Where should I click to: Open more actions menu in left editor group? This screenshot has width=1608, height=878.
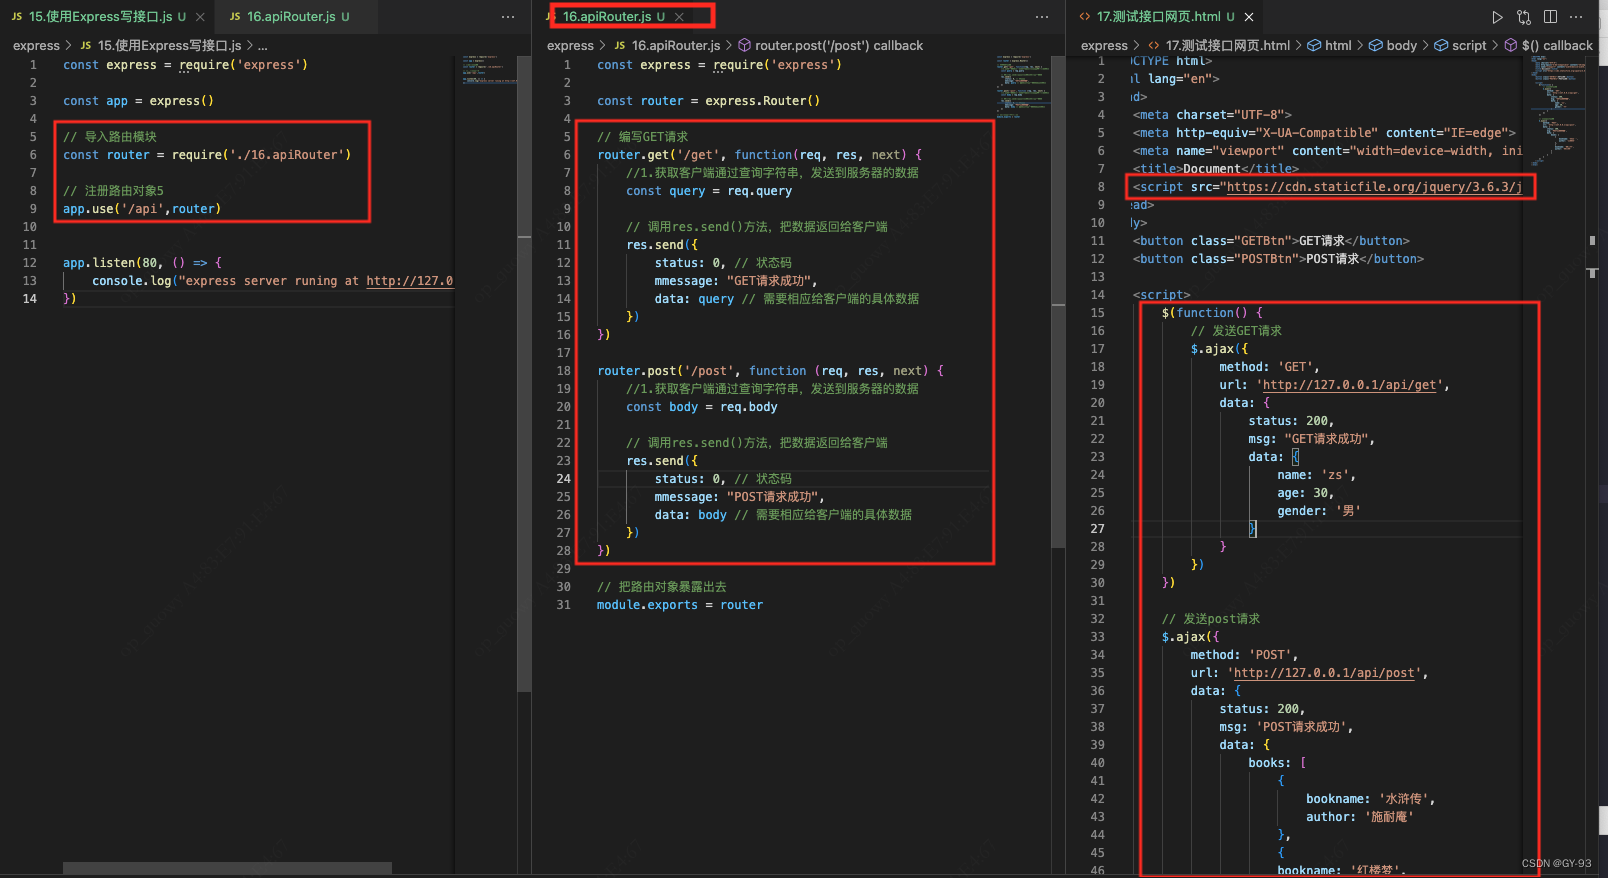(508, 17)
